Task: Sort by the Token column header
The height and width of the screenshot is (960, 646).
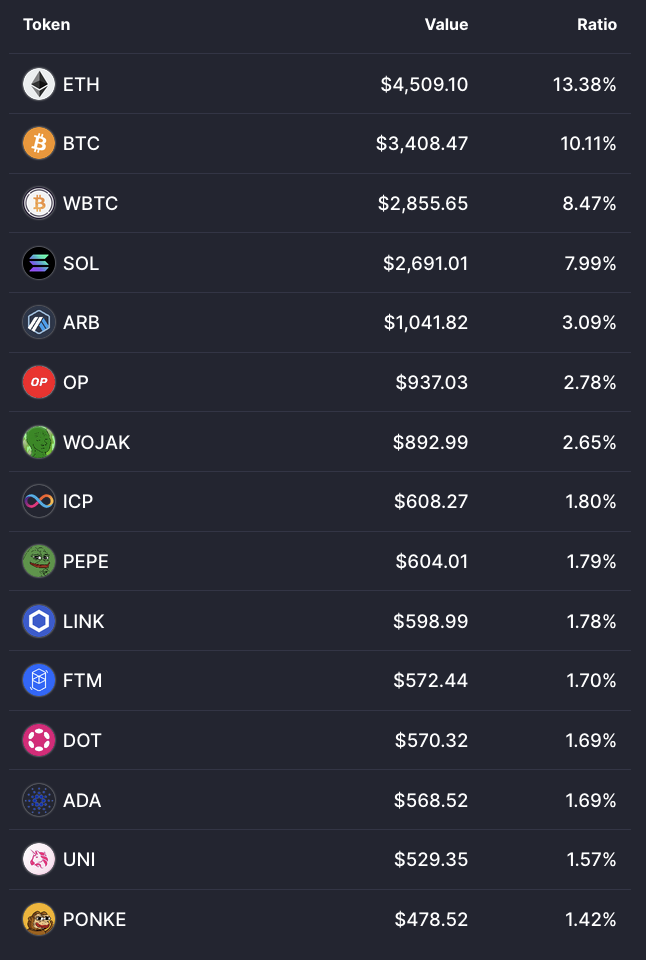Action: tap(47, 24)
